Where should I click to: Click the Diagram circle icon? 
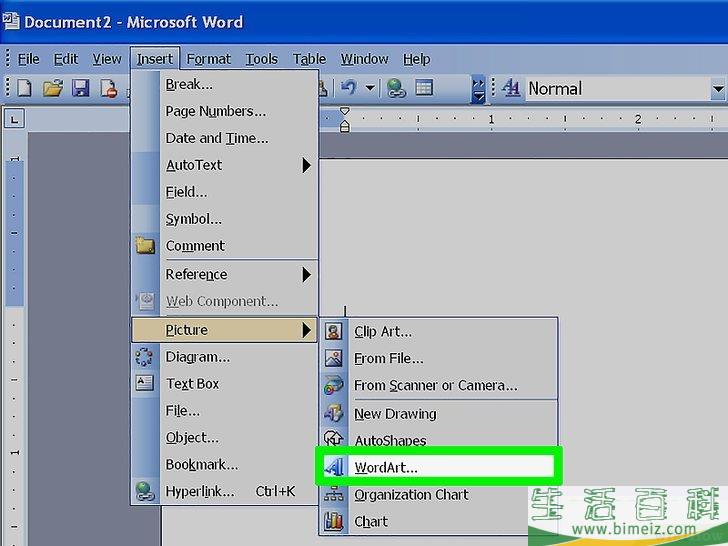point(144,357)
